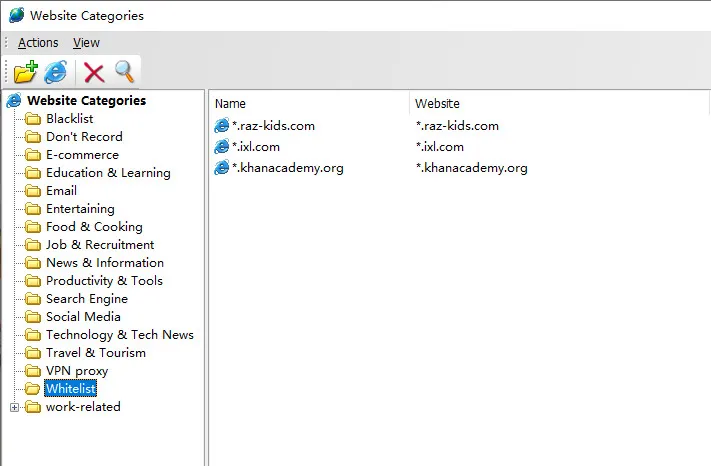The image size is (711, 466).
Task: Select the *.ixl.com entry name
Action: pos(256,147)
